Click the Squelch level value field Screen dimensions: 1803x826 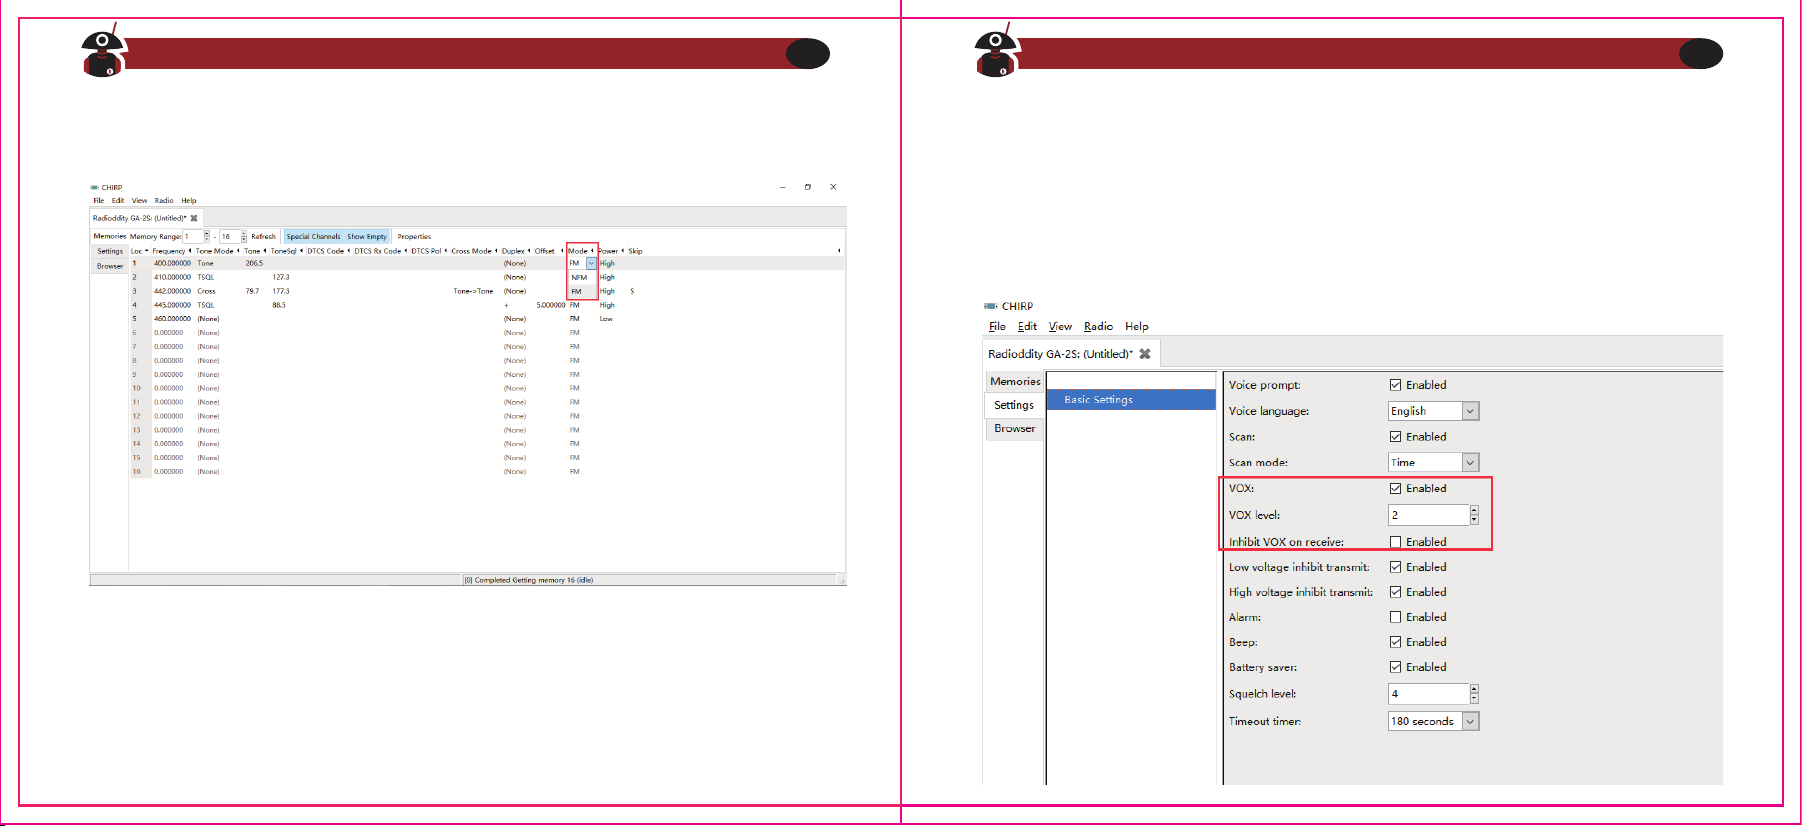point(1429,694)
